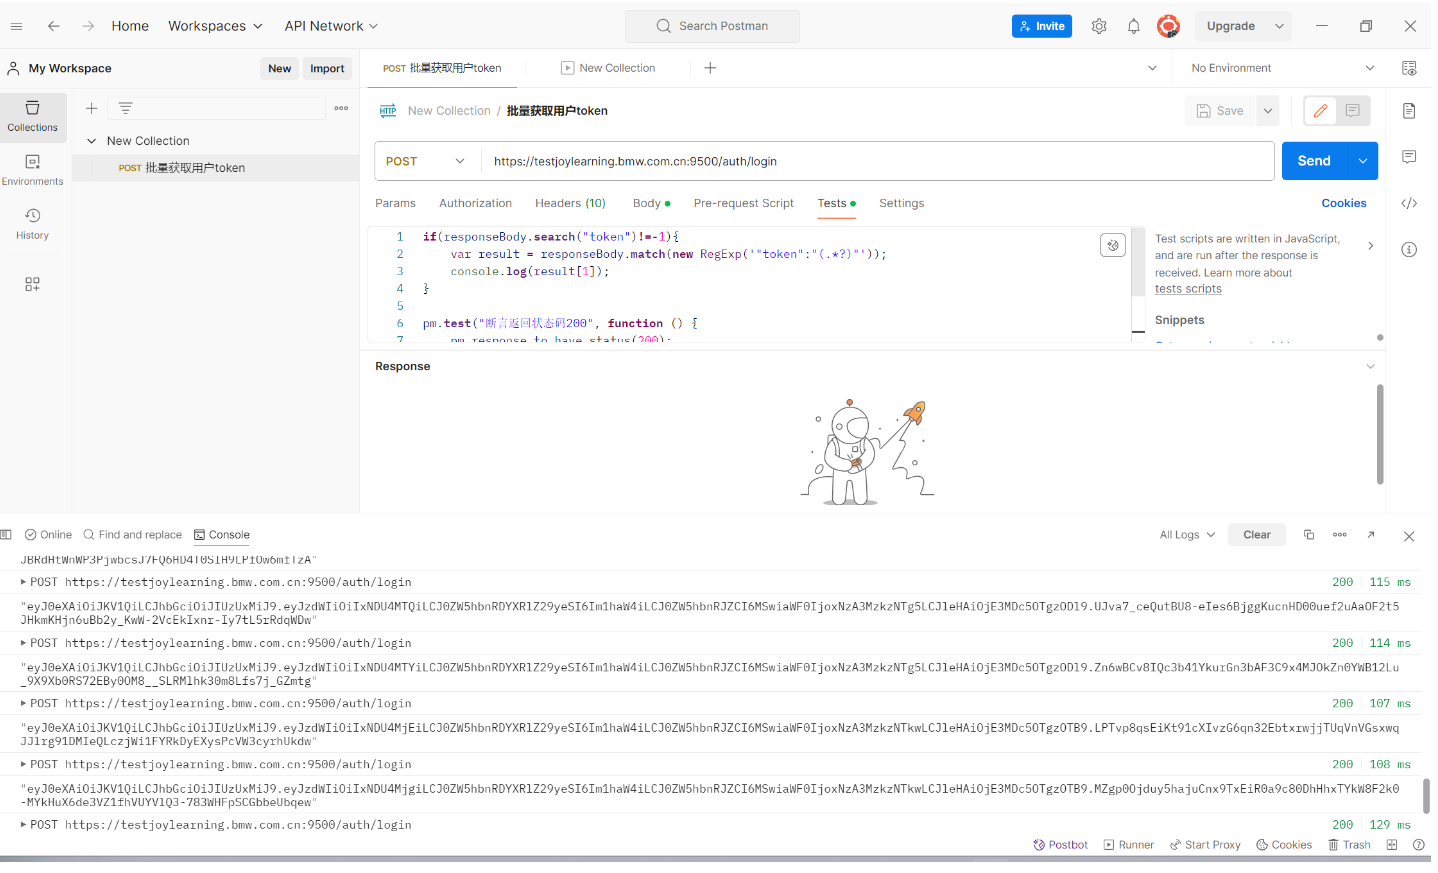Switch to the Headers (10) tab
Viewport: 1438px width, 873px height.
[x=570, y=203]
